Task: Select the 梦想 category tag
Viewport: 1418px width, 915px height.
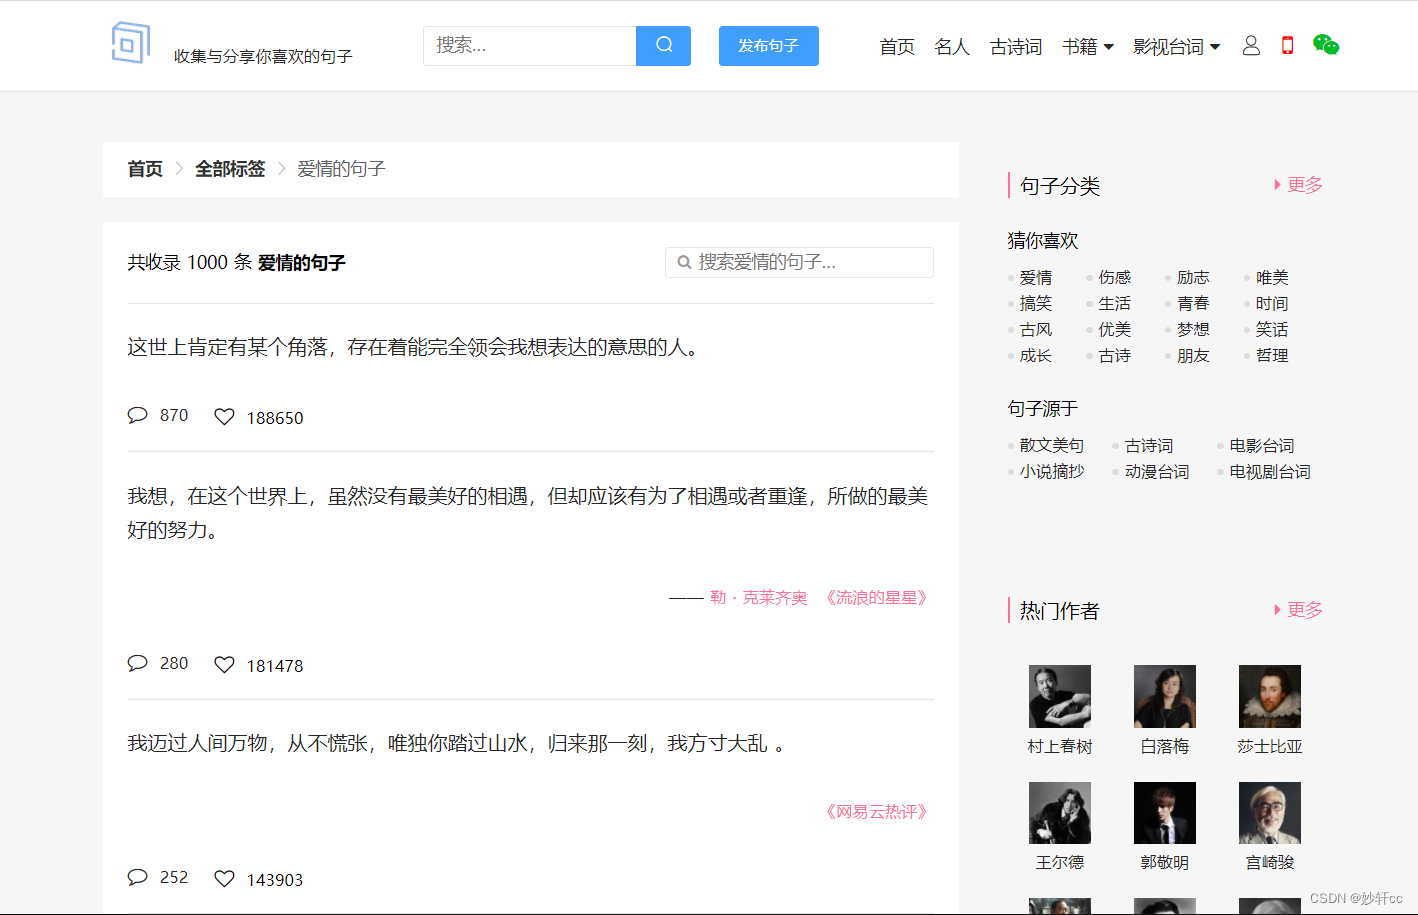Action: coord(1193,329)
